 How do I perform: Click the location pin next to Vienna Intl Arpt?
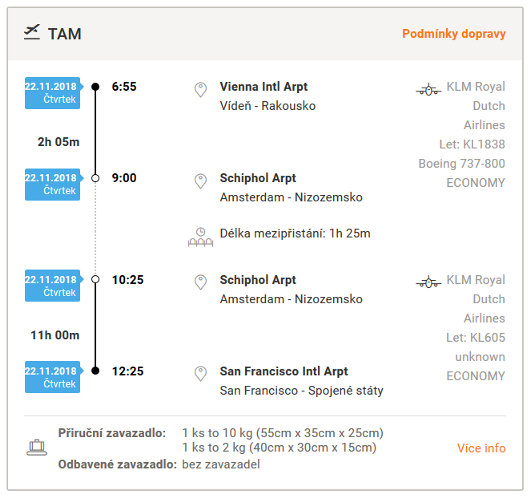click(200, 90)
